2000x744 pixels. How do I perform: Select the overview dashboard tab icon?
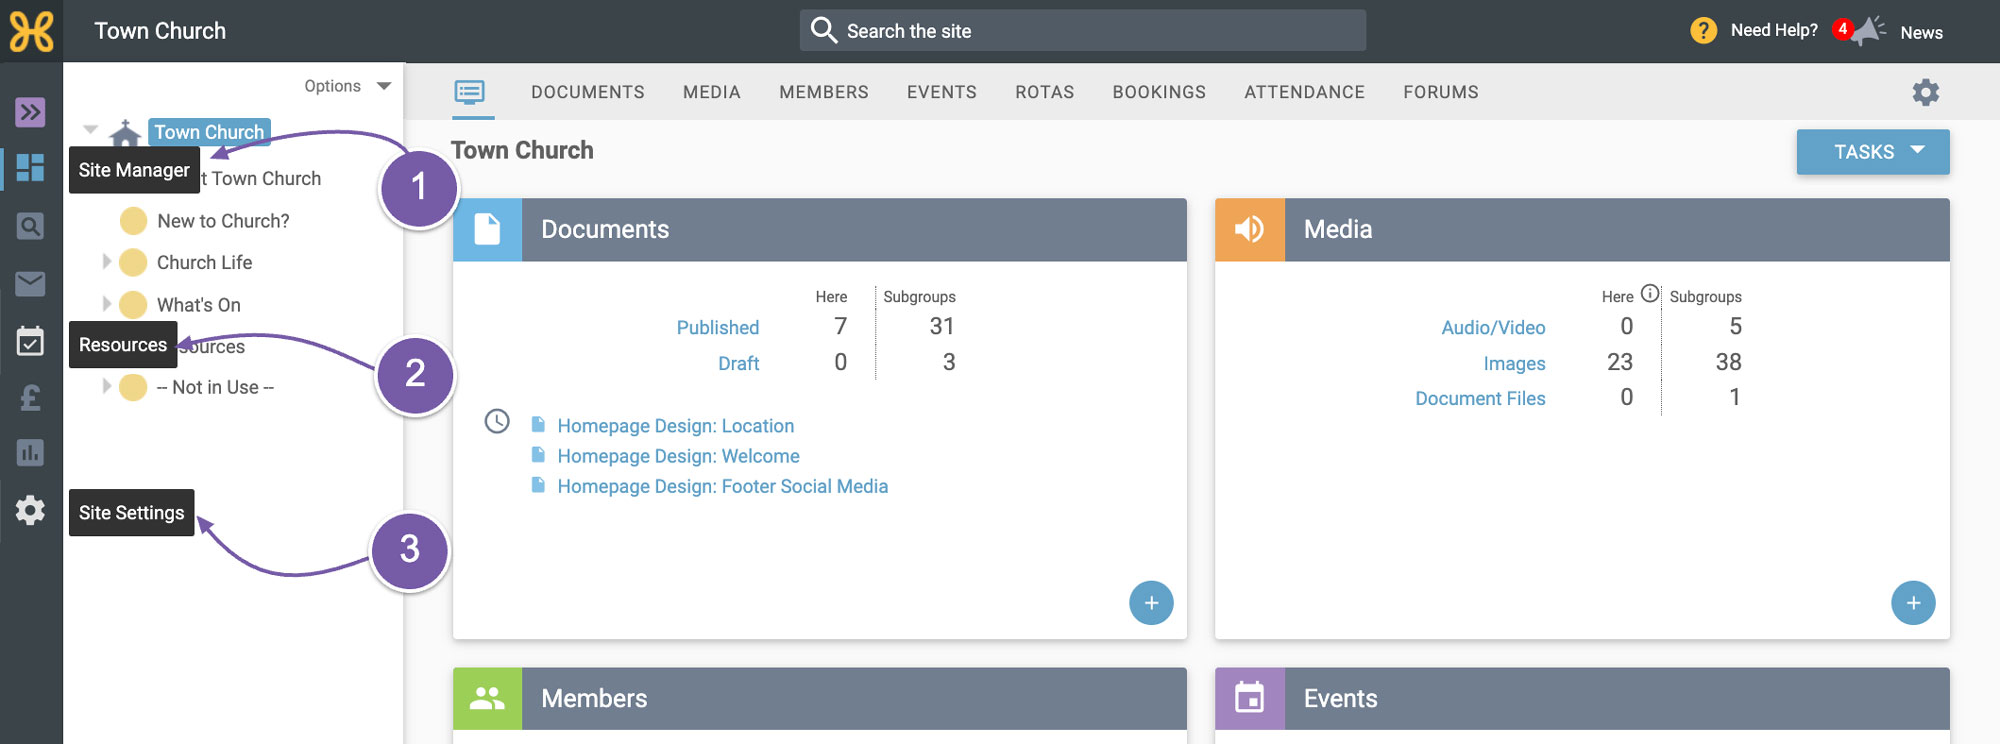pos(469,92)
